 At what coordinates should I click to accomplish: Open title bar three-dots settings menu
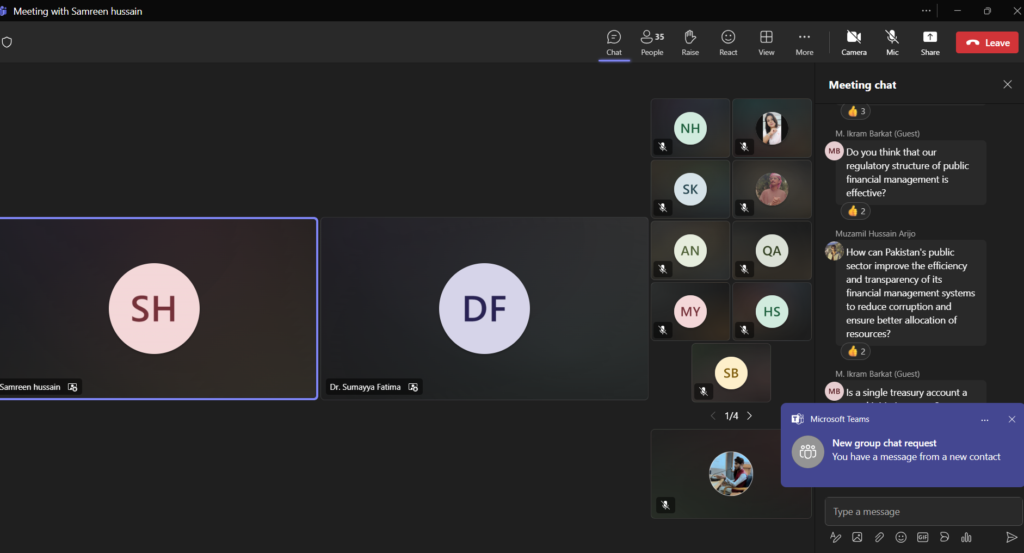(926, 10)
